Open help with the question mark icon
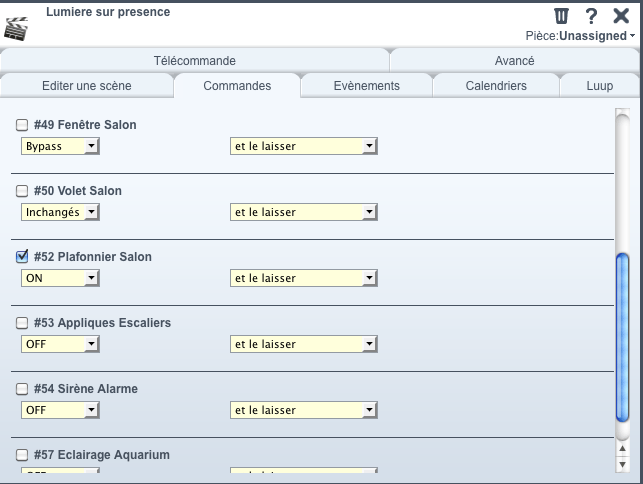The height and width of the screenshot is (484, 643). click(x=591, y=16)
